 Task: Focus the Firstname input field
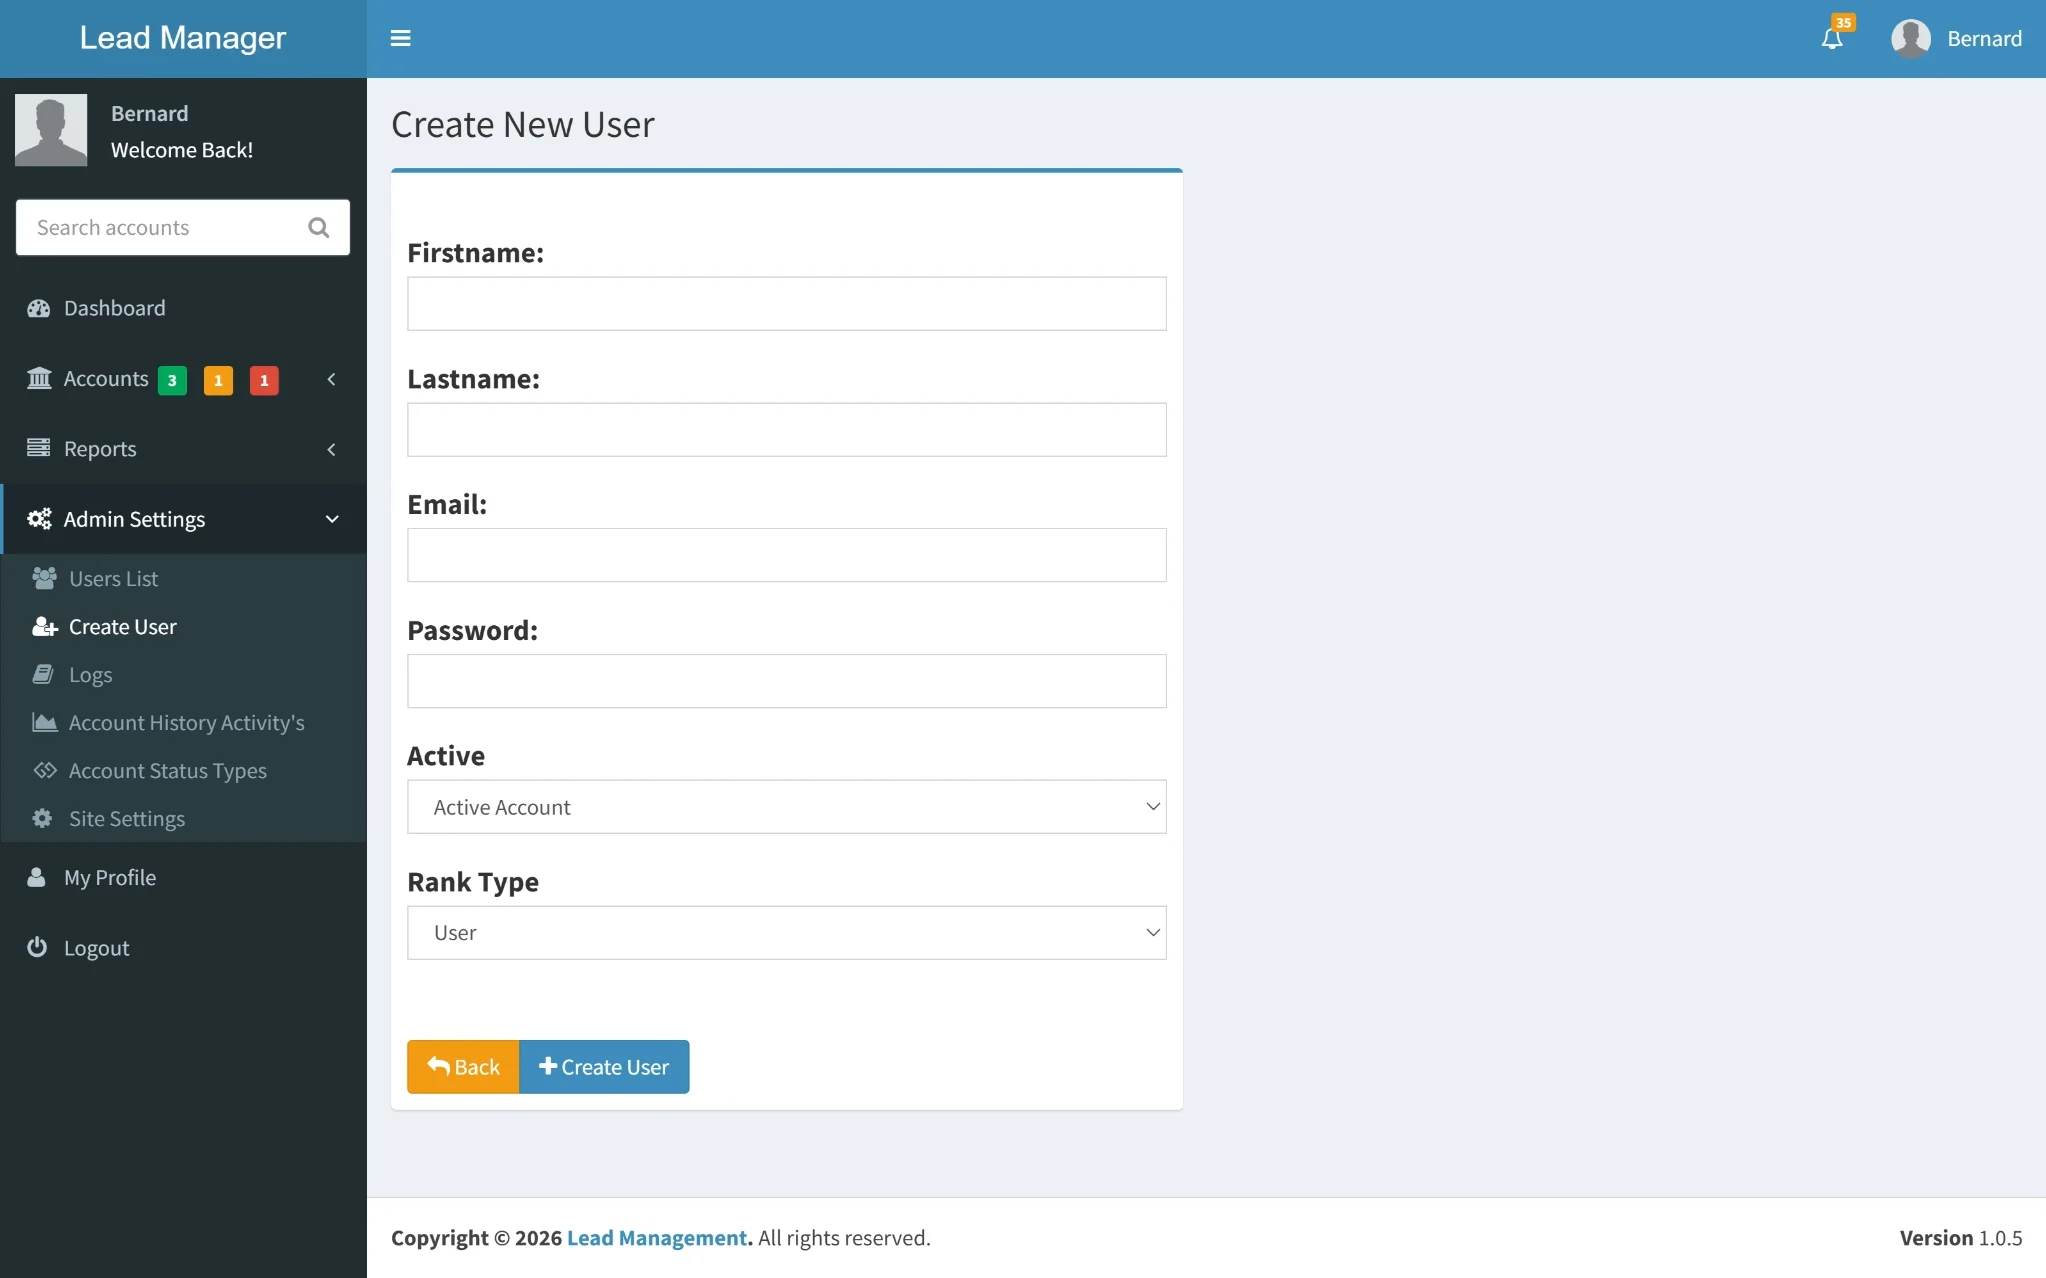coord(786,304)
